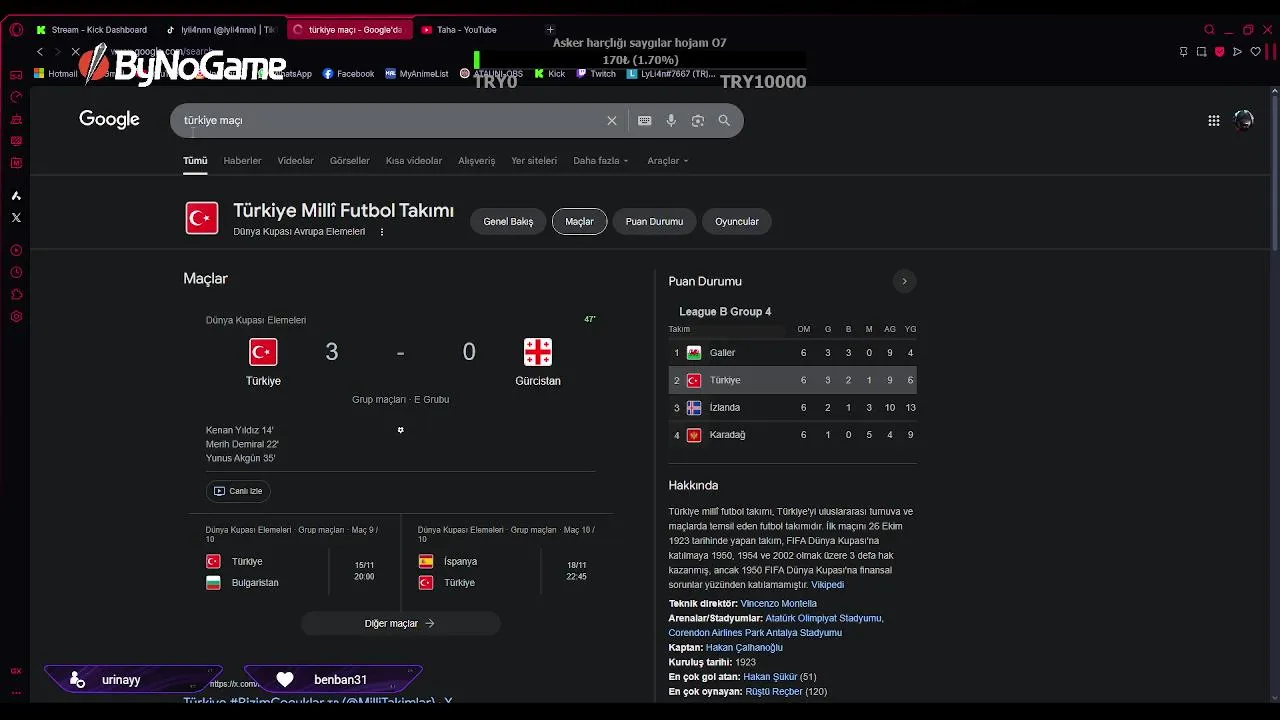Select the İzlanda row in standings
Viewport: 1280px width, 720px height.
(792, 408)
